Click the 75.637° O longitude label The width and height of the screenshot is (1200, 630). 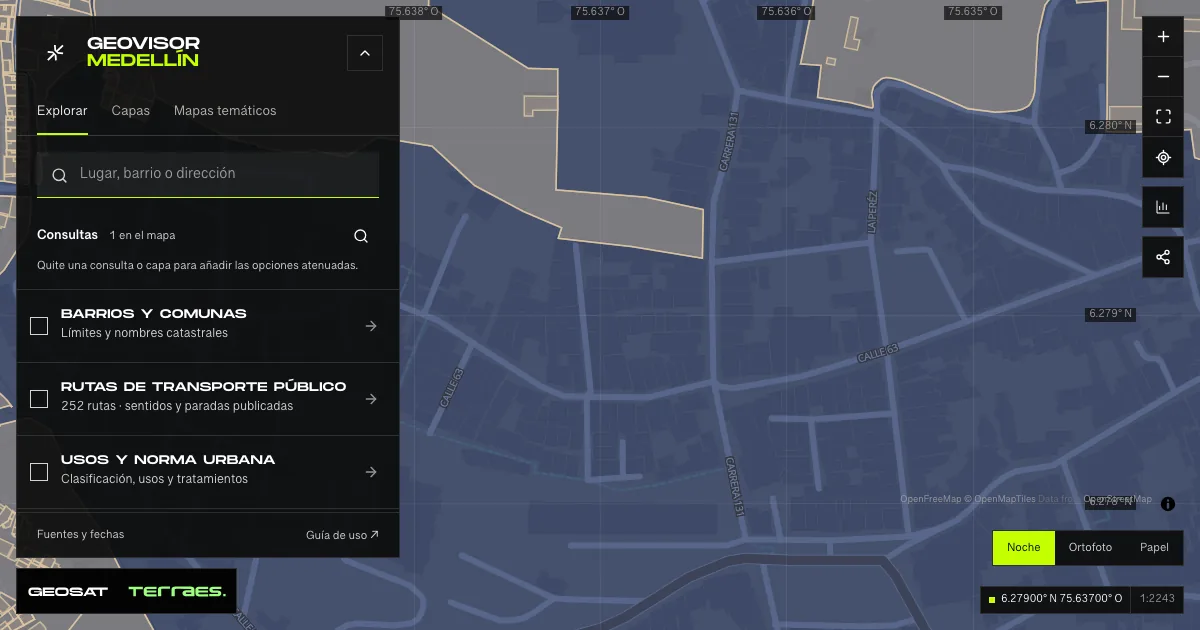coord(600,12)
